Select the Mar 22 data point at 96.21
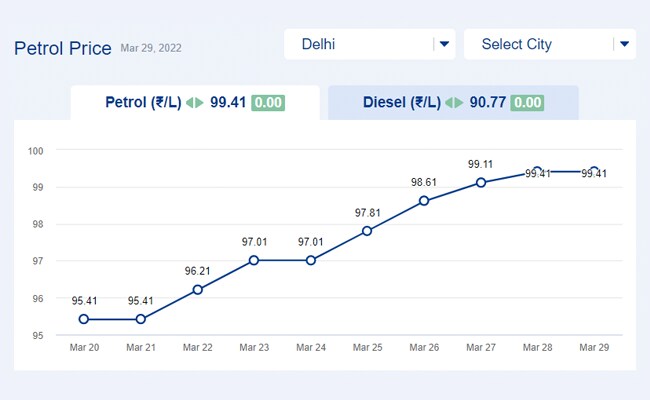The image size is (650, 400). pos(197,289)
